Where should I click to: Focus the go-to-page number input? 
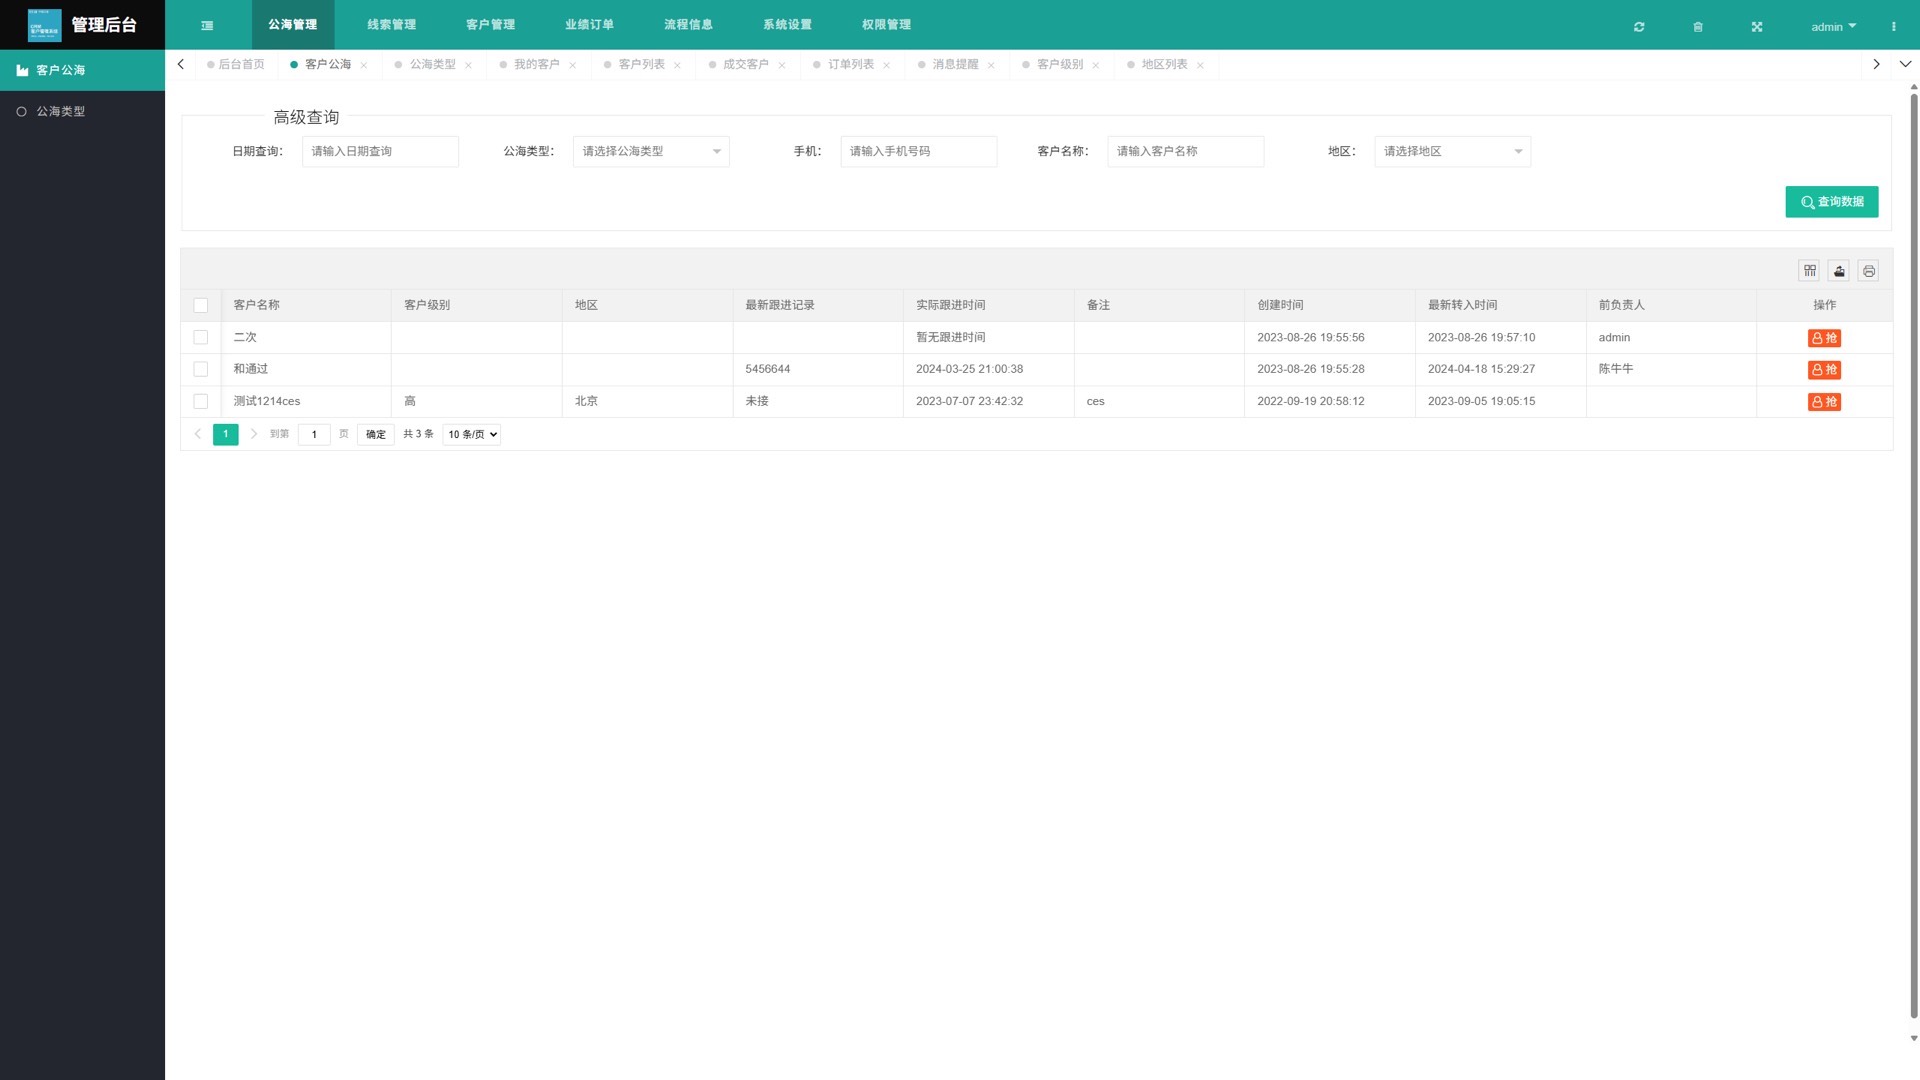(314, 434)
